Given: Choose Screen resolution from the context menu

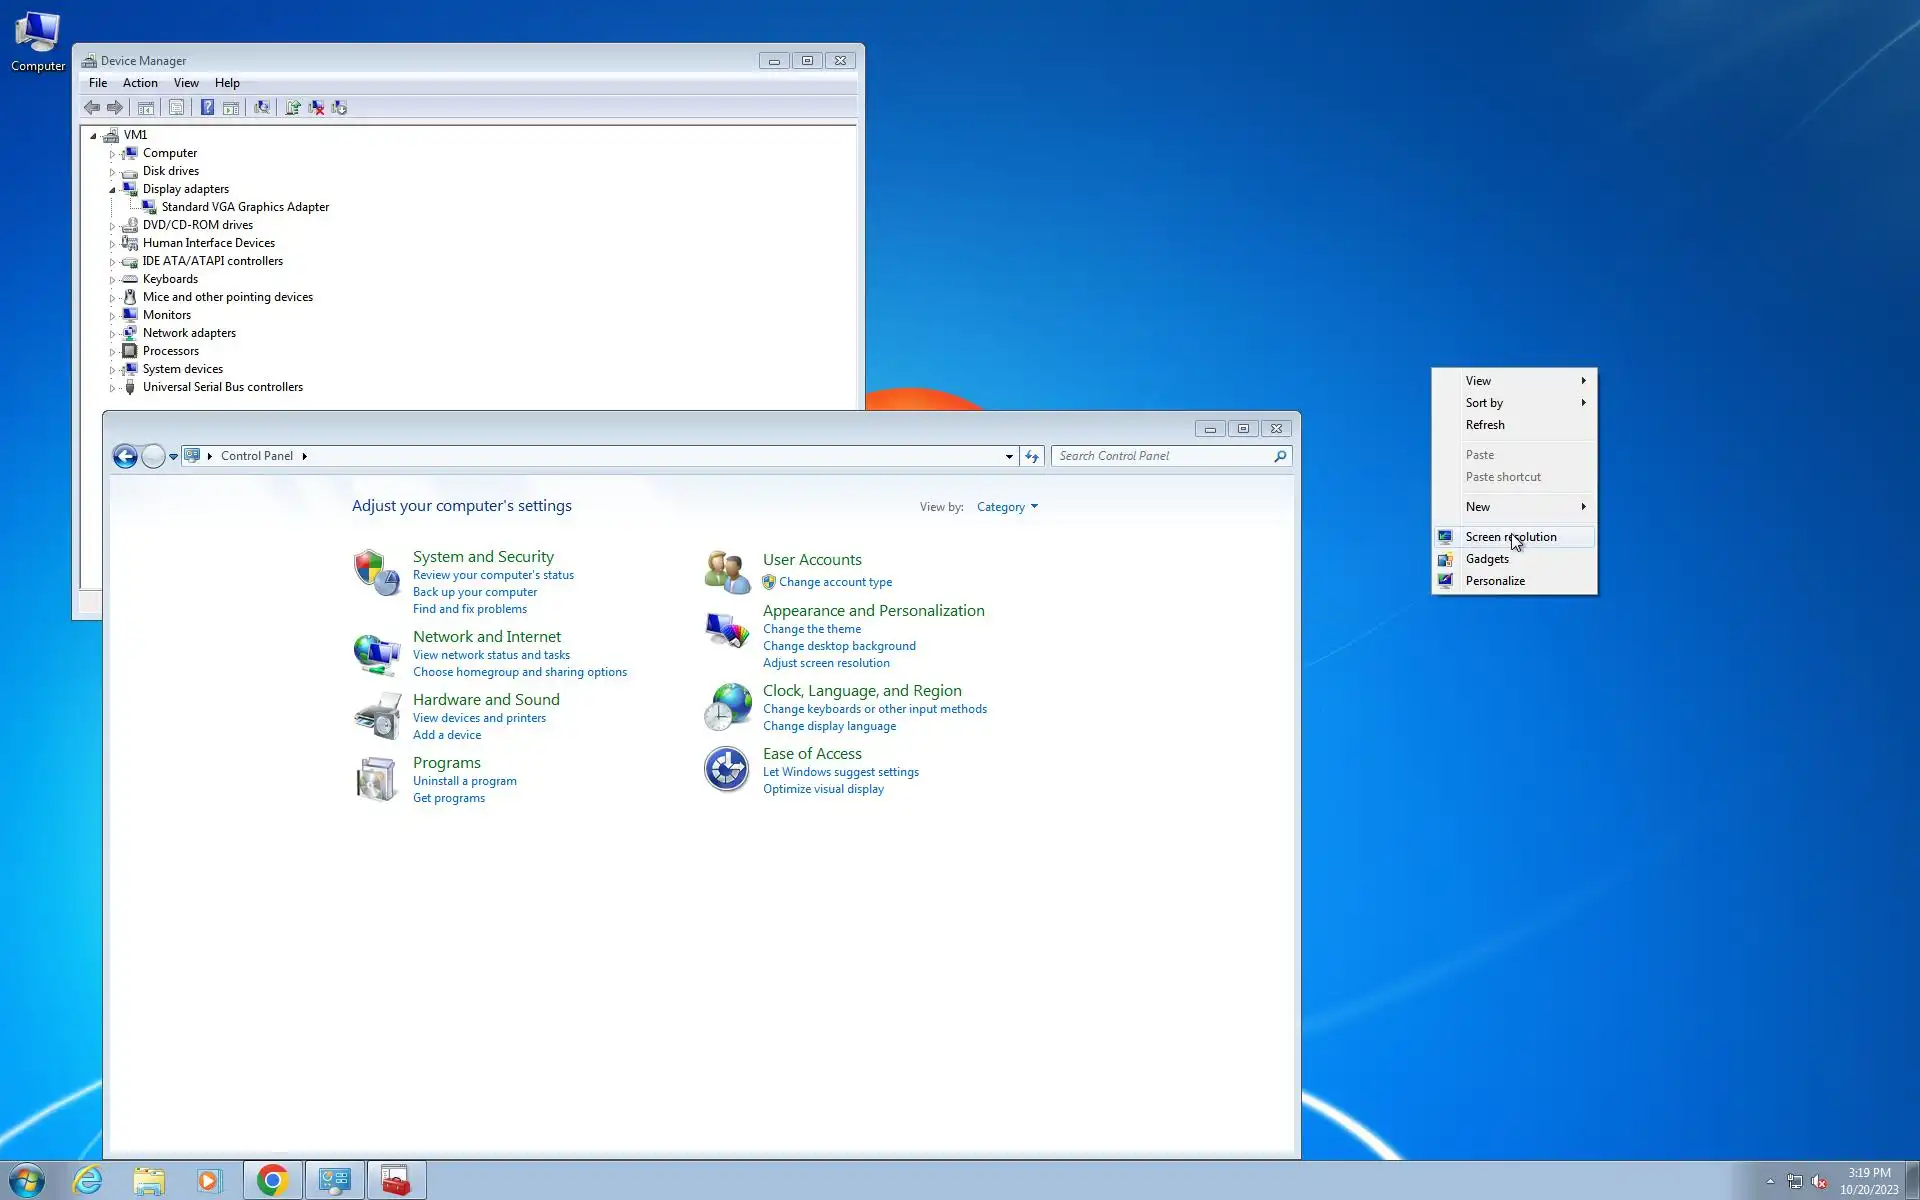Looking at the screenshot, I should pyautogui.click(x=1510, y=537).
